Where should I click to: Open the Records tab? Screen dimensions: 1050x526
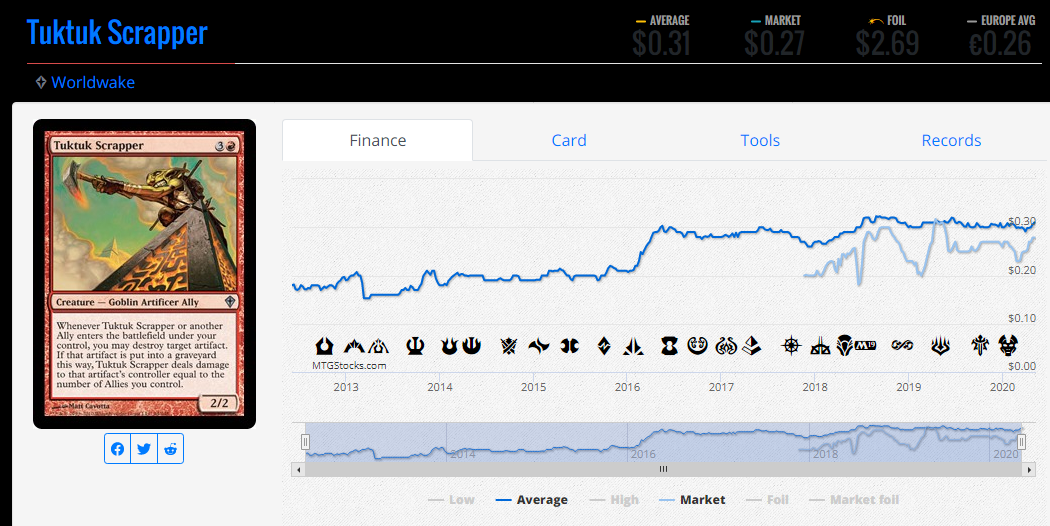coord(952,140)
